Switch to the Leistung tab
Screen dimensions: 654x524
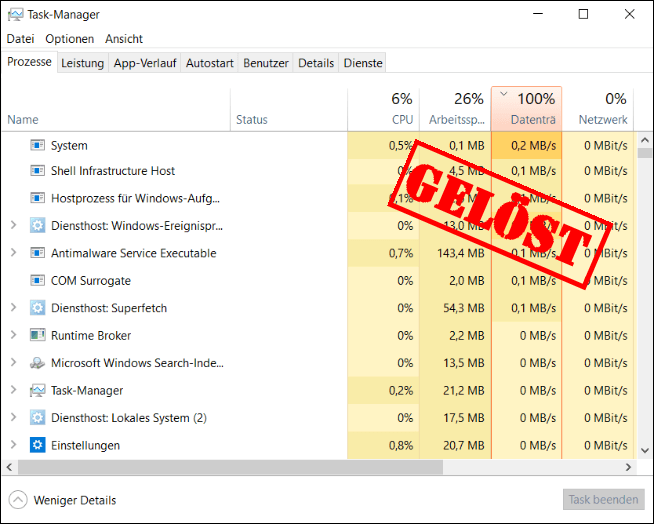click(x=83, y=63)
